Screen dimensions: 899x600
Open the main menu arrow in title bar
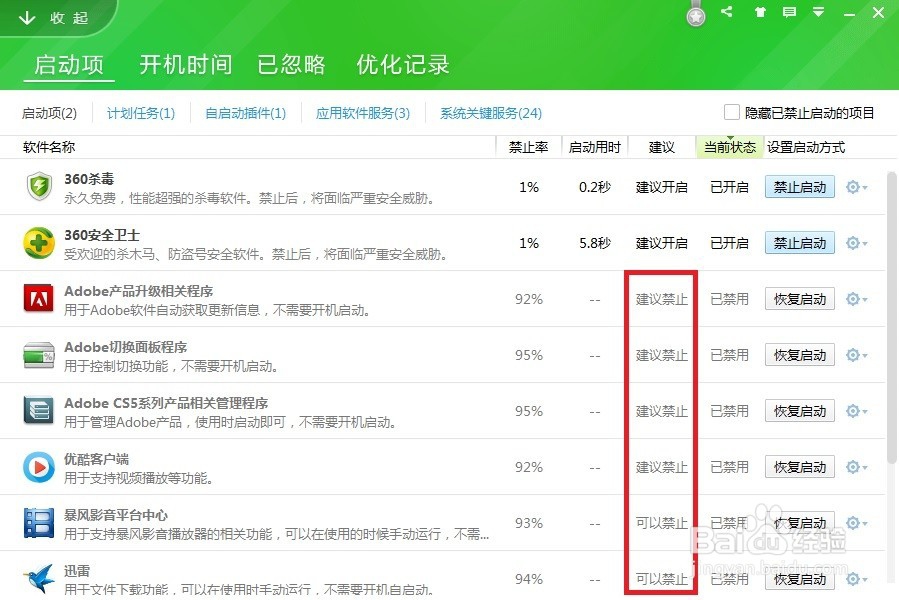(820, 13)
